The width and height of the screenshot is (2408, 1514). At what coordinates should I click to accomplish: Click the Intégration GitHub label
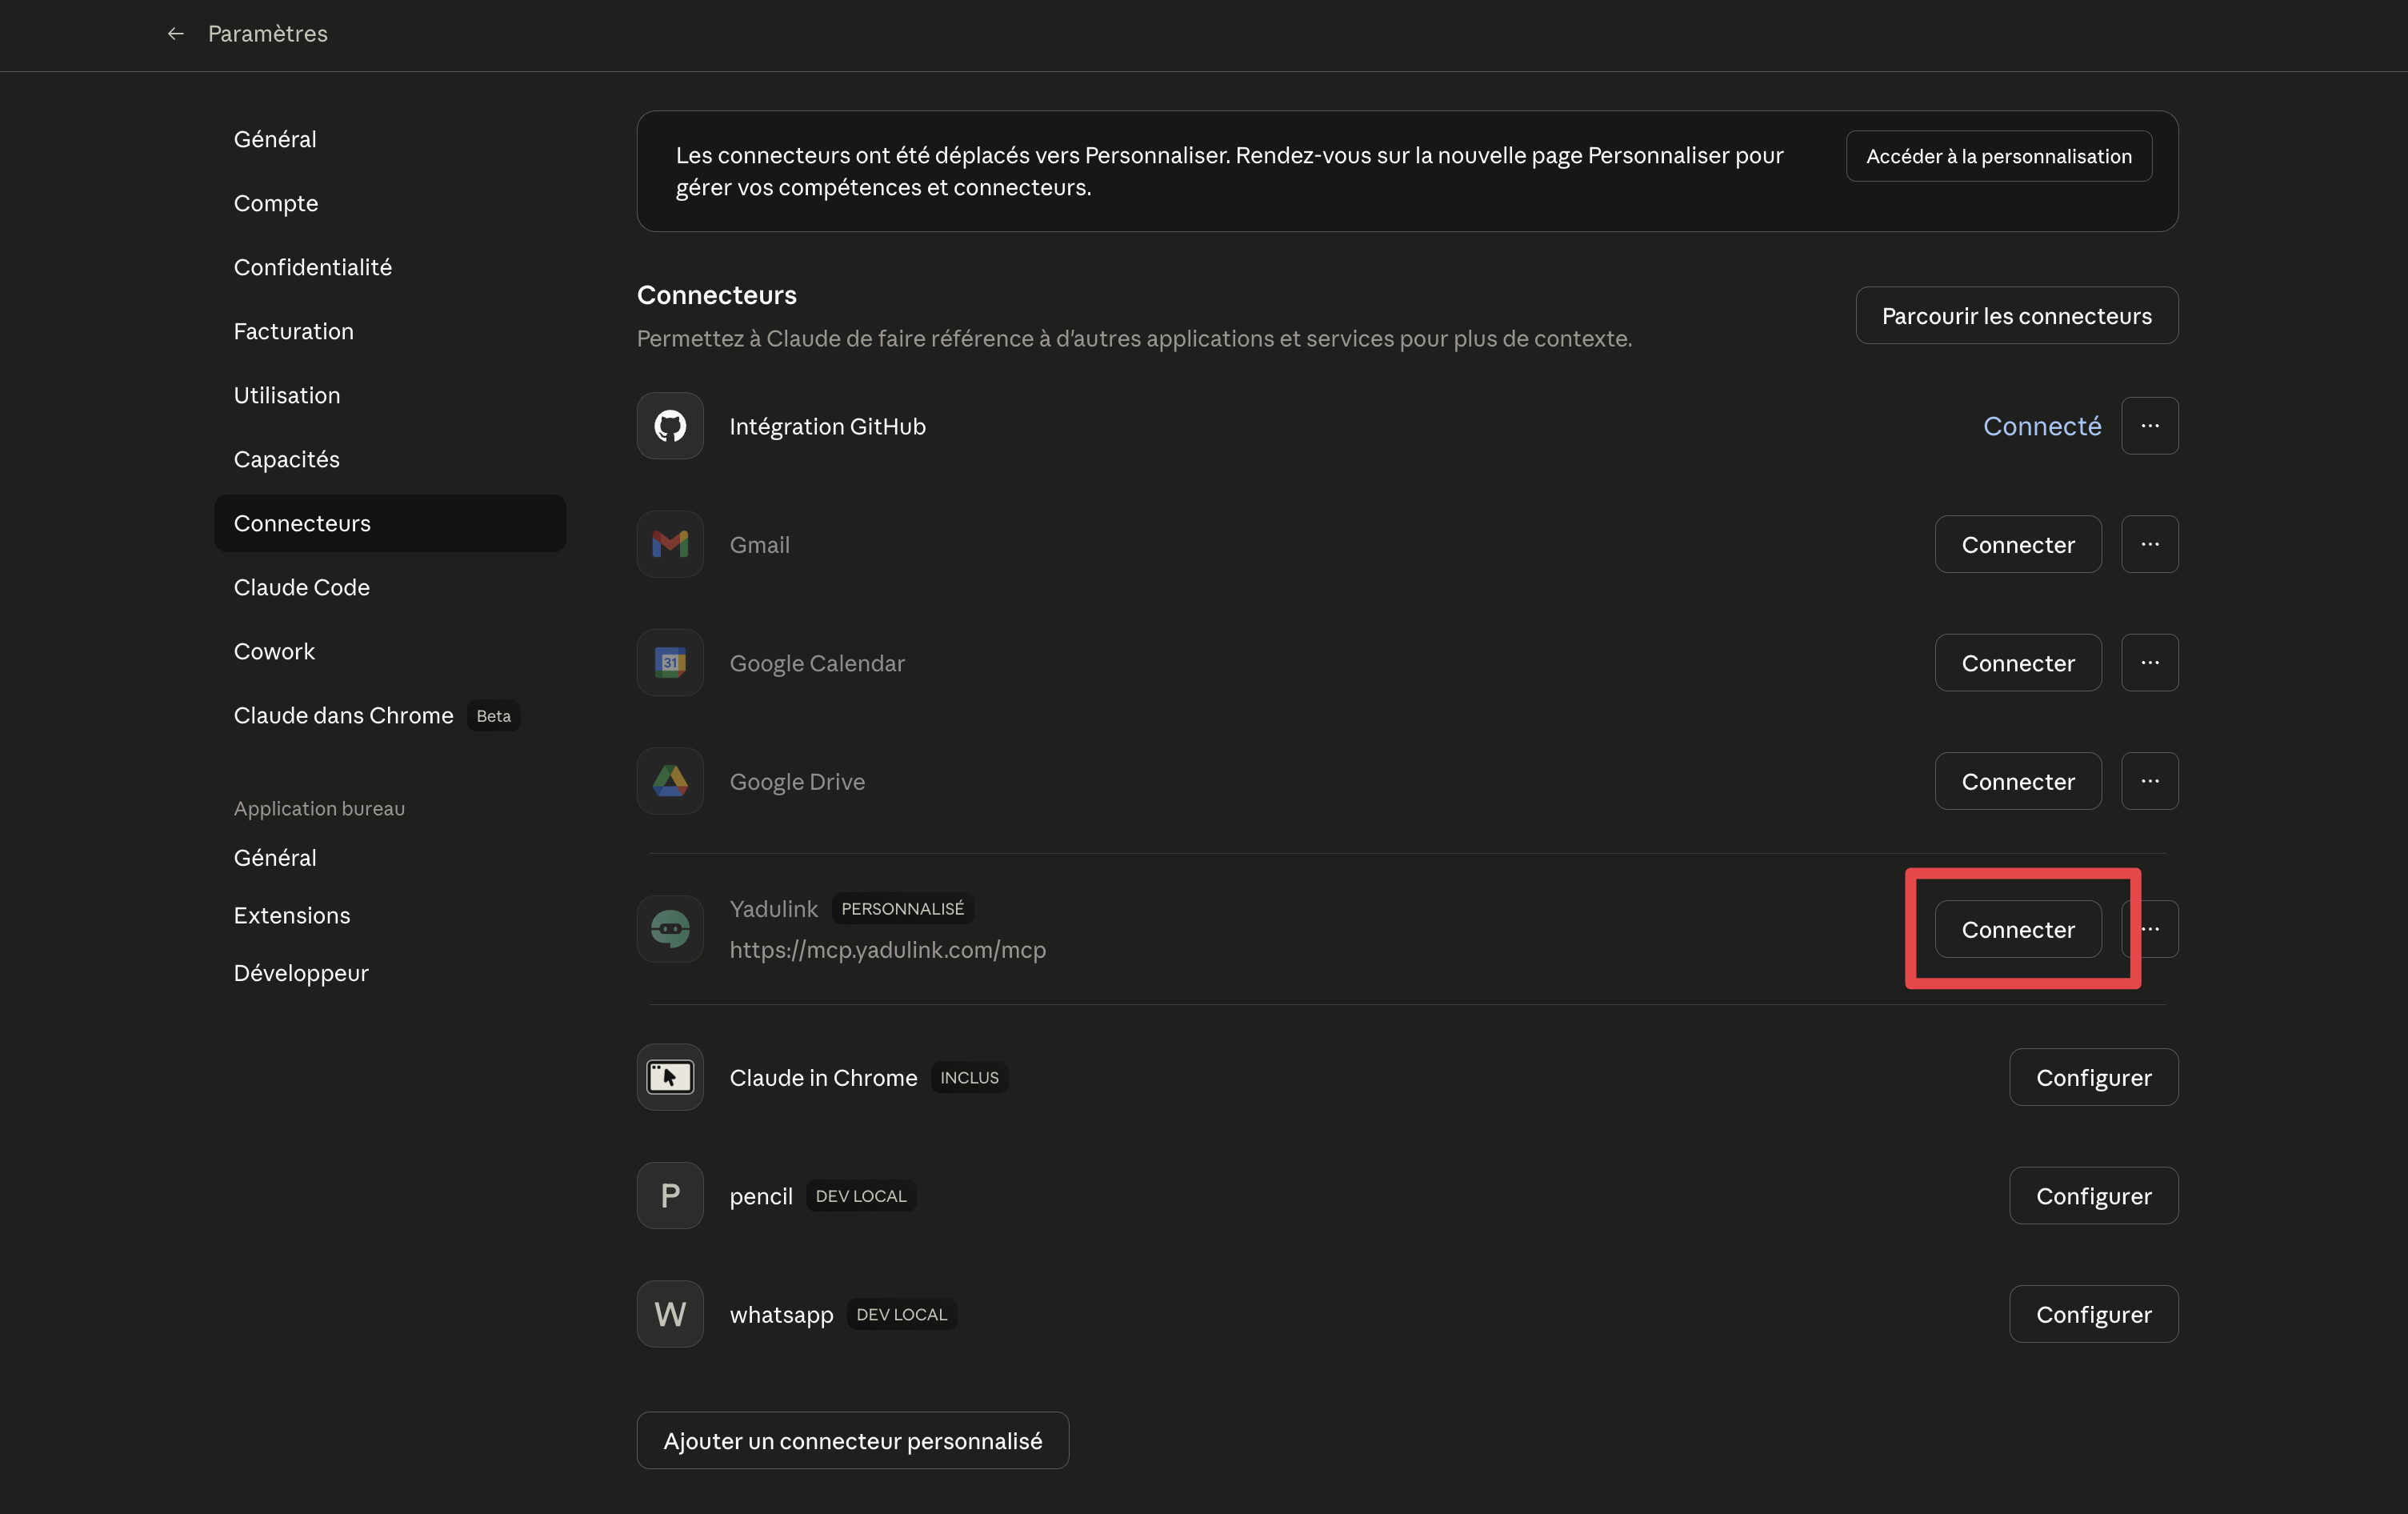coord(828,426)
